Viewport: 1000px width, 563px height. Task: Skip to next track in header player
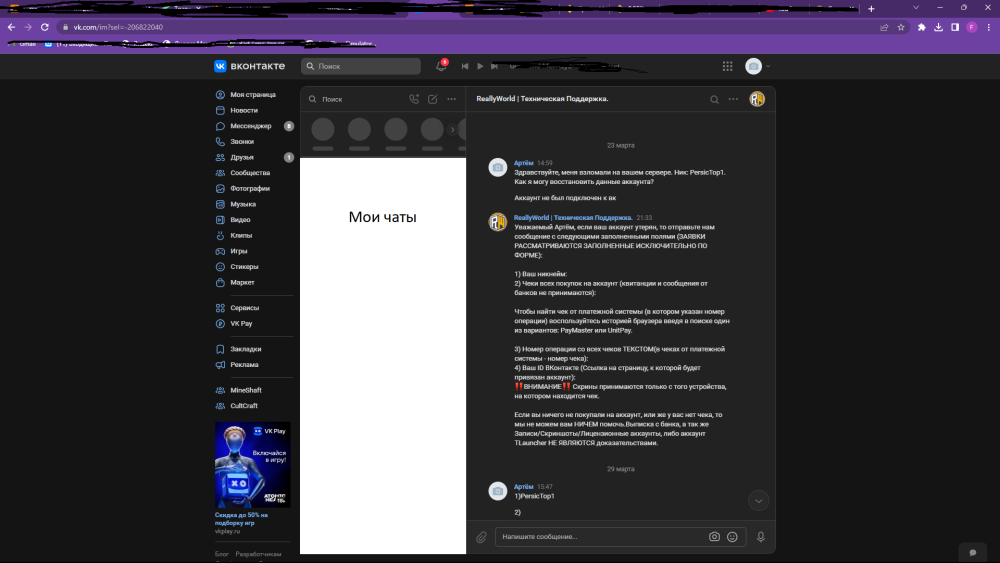pyautogui.click(x=494, y=66)
